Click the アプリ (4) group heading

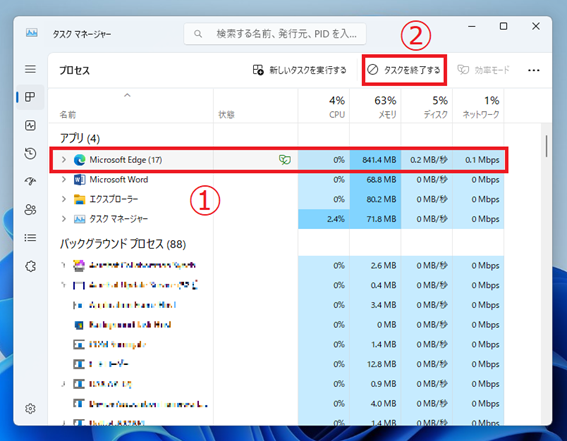point(80,138)
